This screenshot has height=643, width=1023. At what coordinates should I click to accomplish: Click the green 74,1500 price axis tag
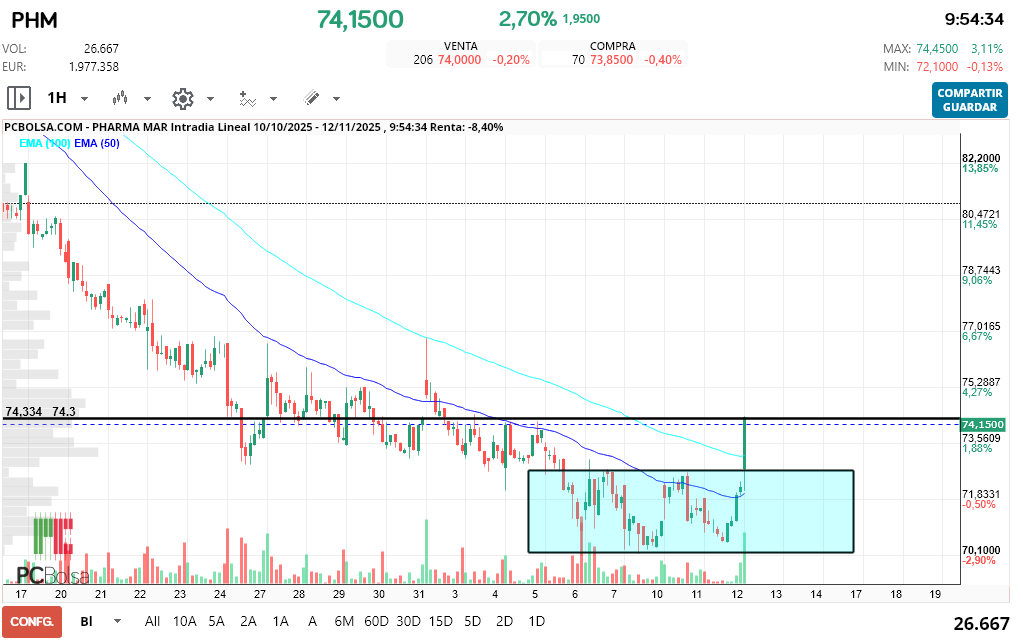click(983, 425)
